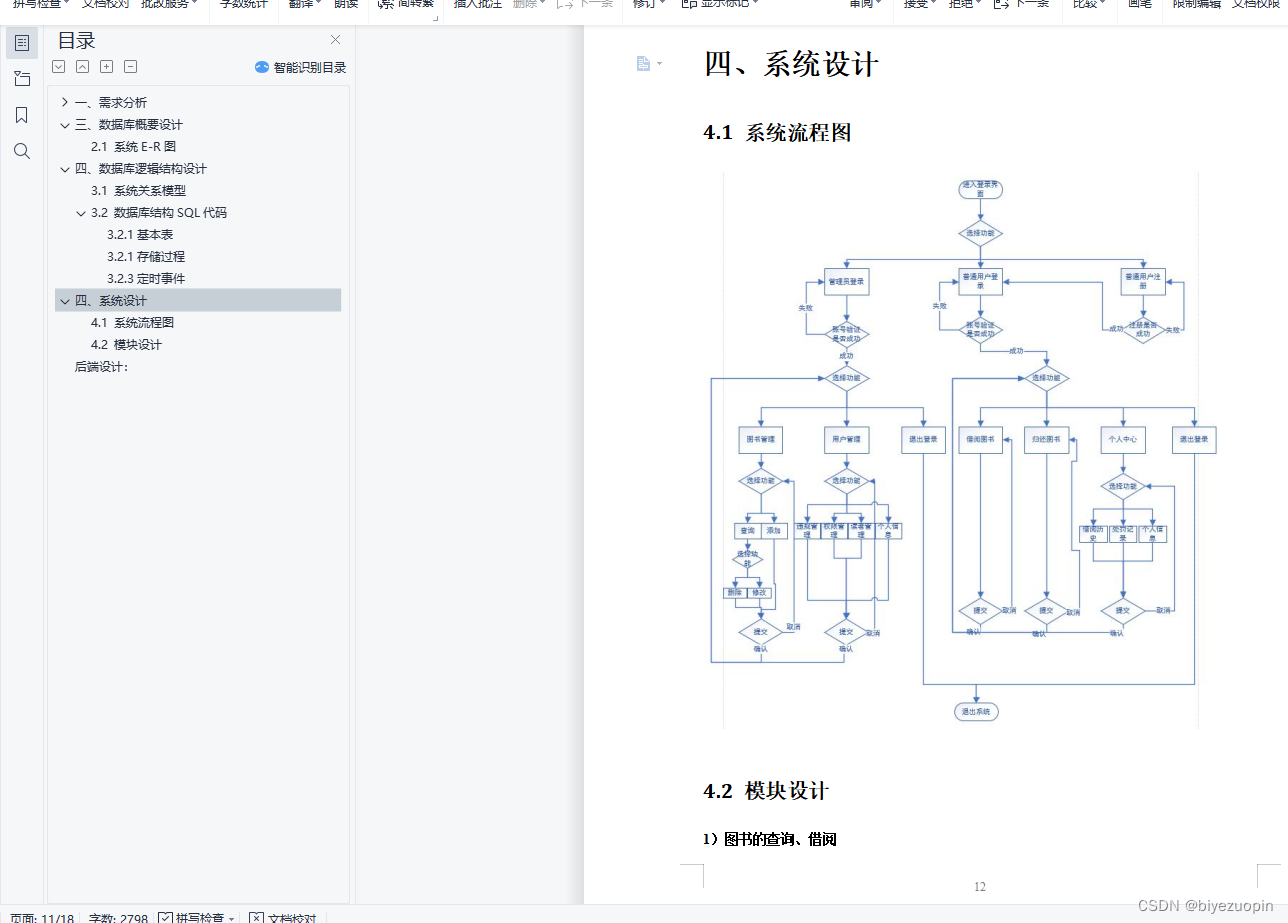Open the find (magnifier) icon in the sidebar
Screen dimensions: 1288x923
point(22,151)
